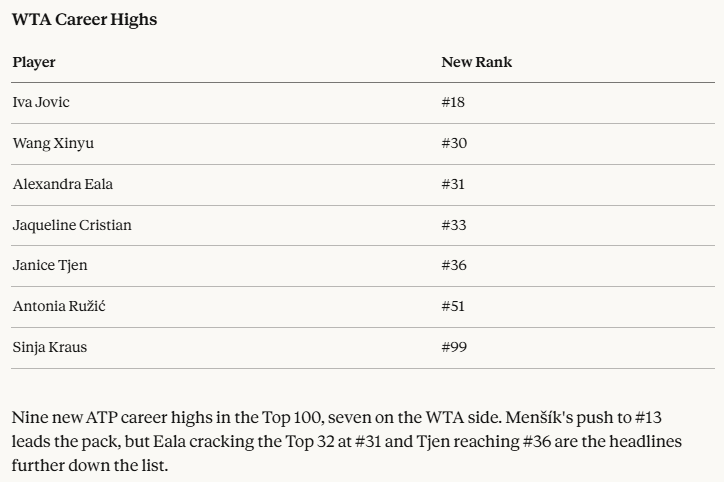Click Antonia Ružić in the table
The image size is (724, 482).
pos(59,306)
